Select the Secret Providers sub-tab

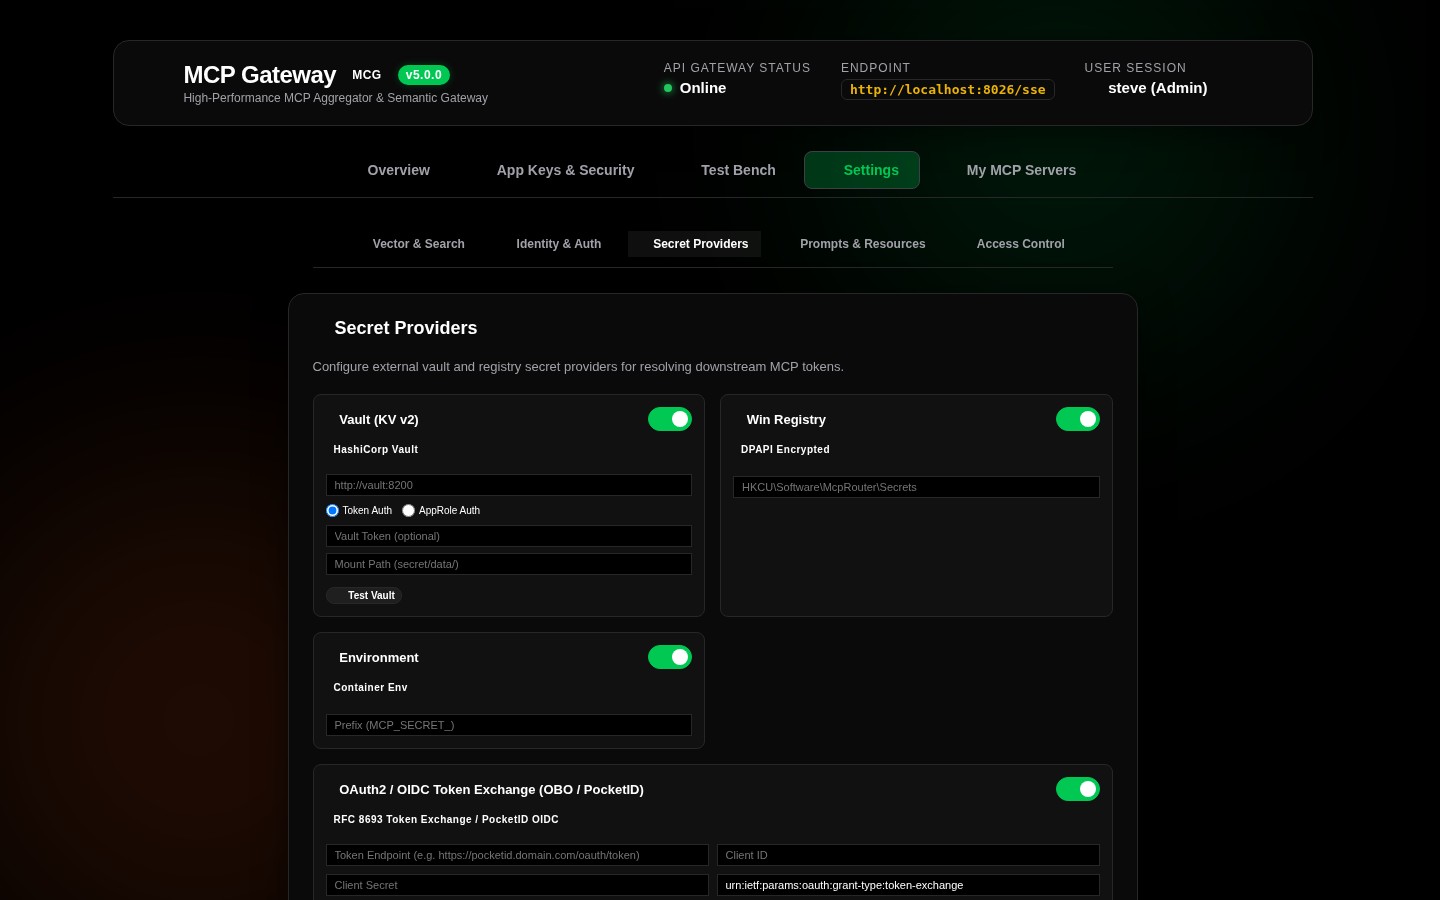coord(695,244)
